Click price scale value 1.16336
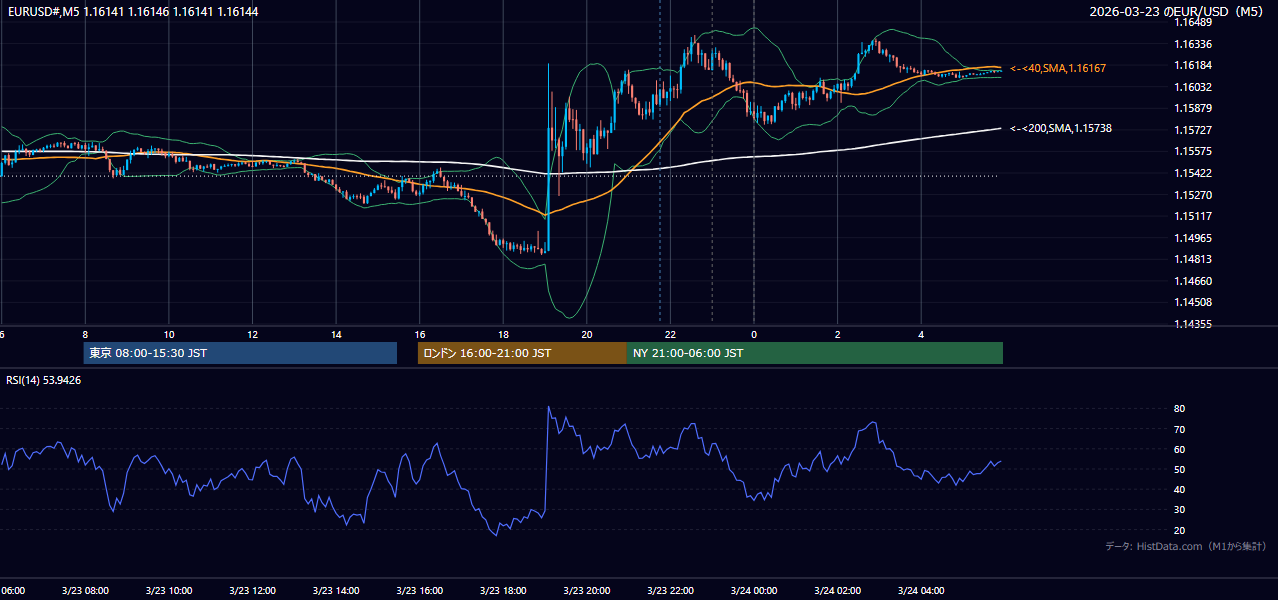The height and width of the screenshot is (600, 1278). 1194,44
